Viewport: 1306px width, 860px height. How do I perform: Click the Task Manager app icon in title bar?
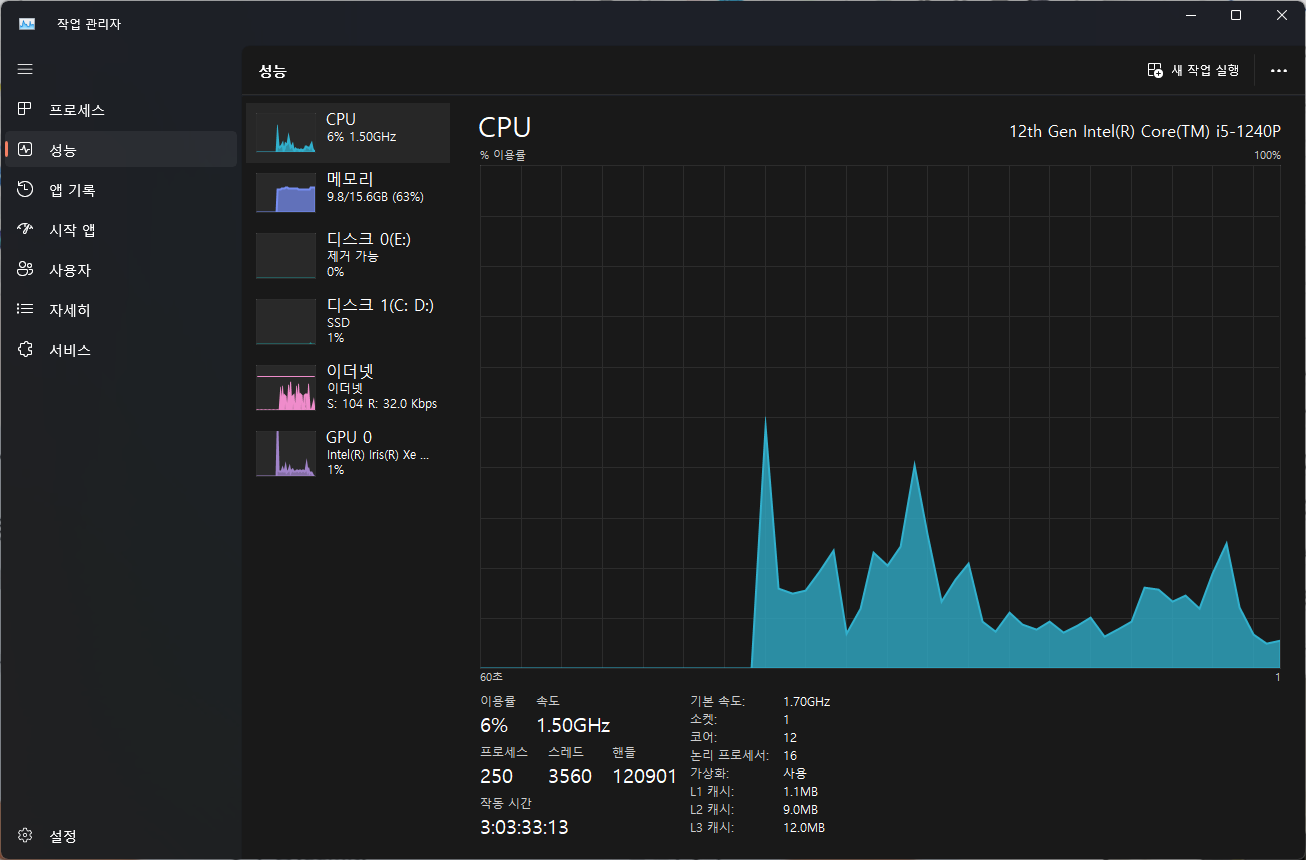(27, 24)
